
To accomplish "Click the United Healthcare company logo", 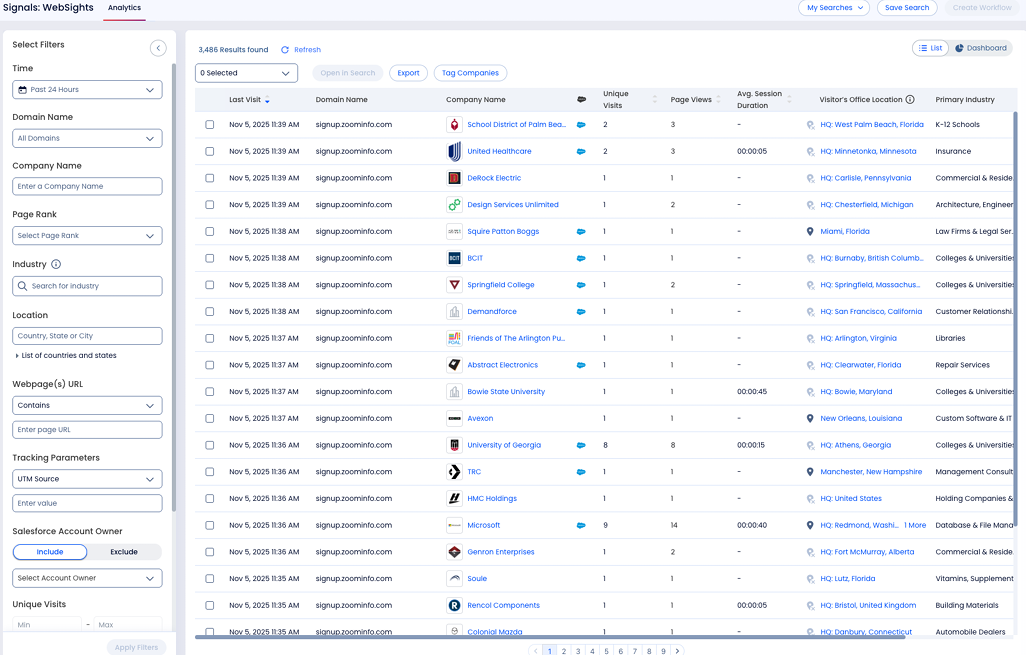I will (x=454, y=151).
